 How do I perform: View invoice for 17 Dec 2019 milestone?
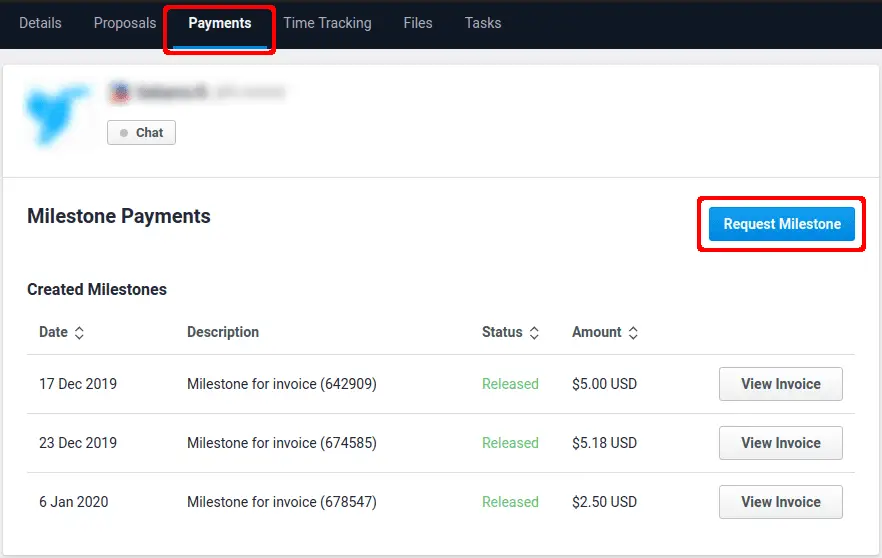[780, 384]
